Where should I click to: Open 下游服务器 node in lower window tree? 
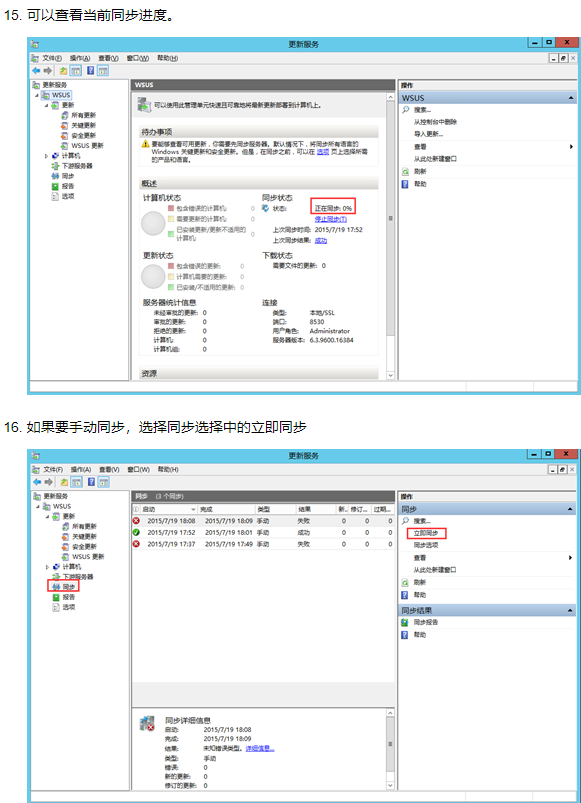point(73,577)
